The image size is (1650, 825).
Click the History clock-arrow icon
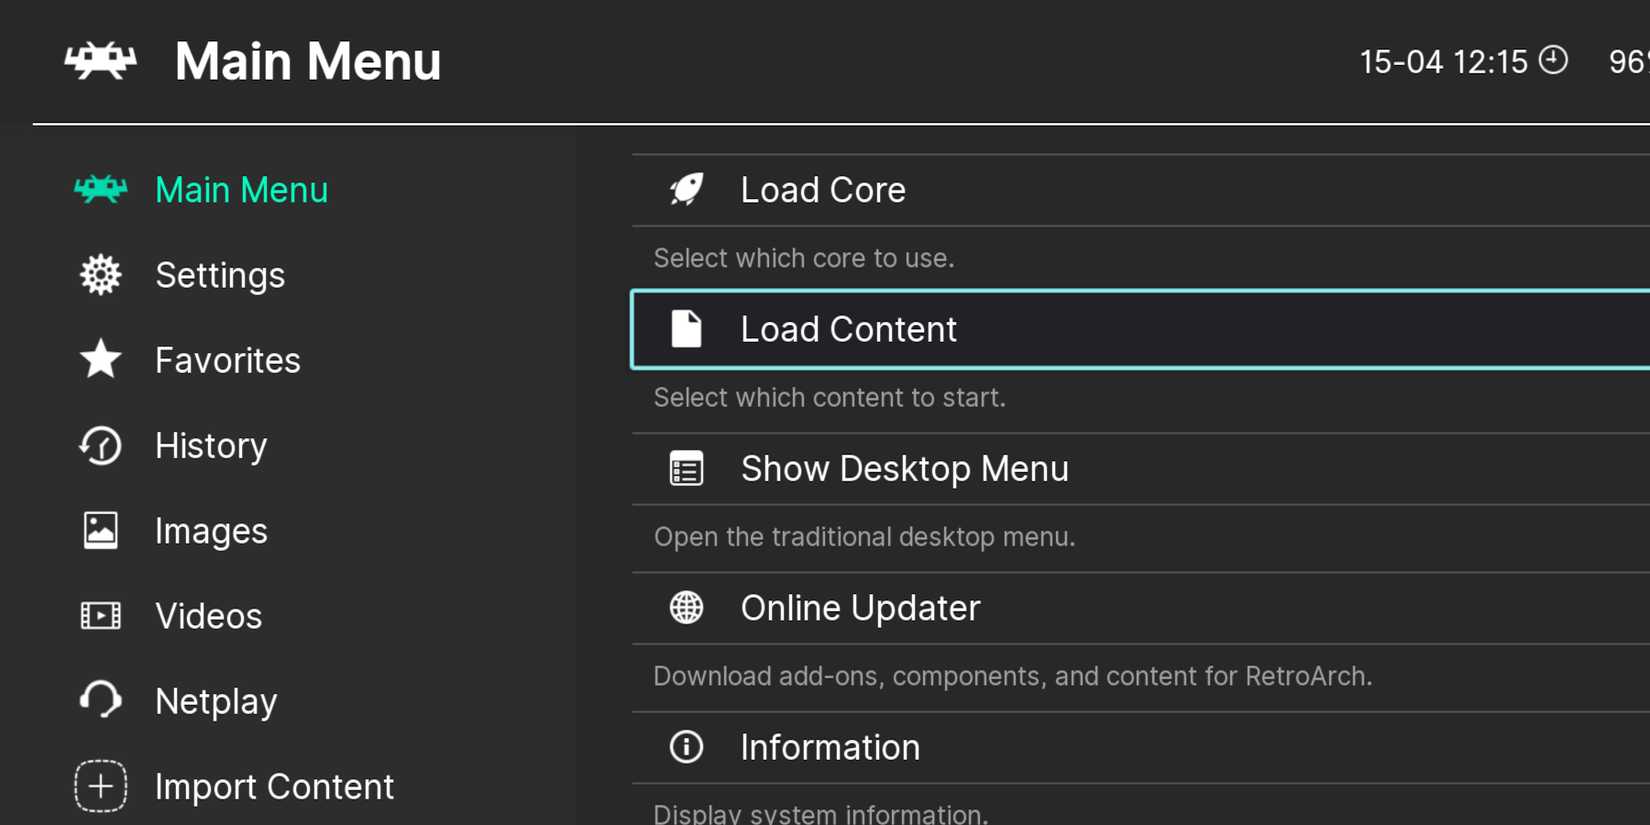point(100,445)
